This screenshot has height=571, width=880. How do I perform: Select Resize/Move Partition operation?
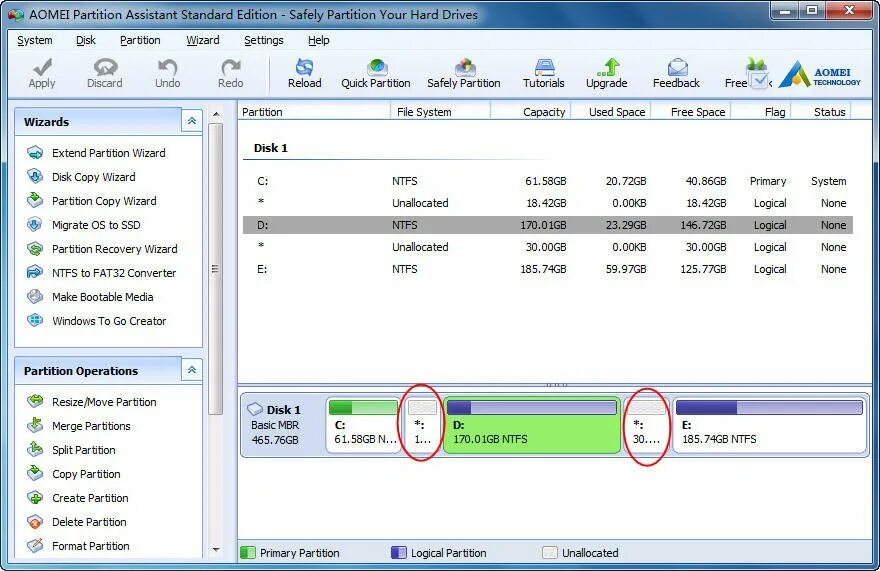click(x=104, y=402)
